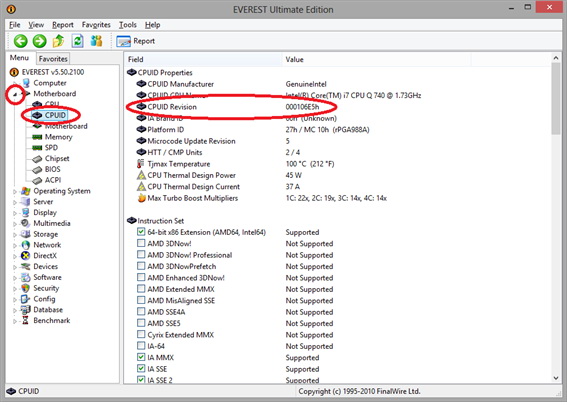Expand the Network tree node
This screenshot has width=567, height=406.
15,246
